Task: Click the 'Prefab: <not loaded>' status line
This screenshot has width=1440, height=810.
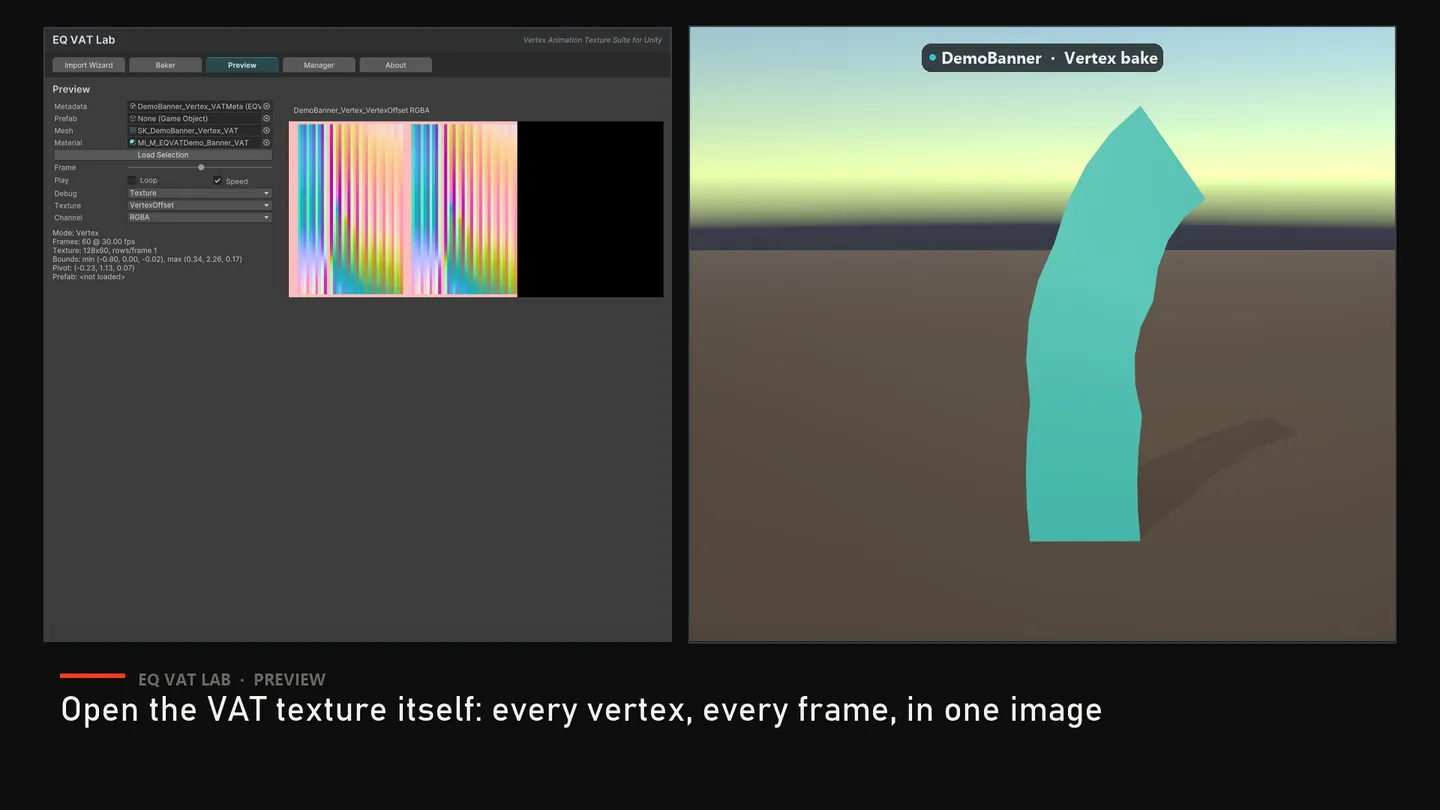Action: [89, 277]
